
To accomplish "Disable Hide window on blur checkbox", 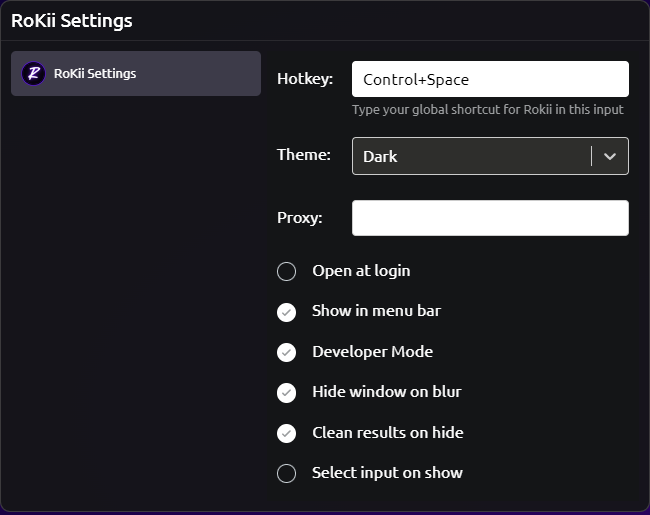I will 286,393.
